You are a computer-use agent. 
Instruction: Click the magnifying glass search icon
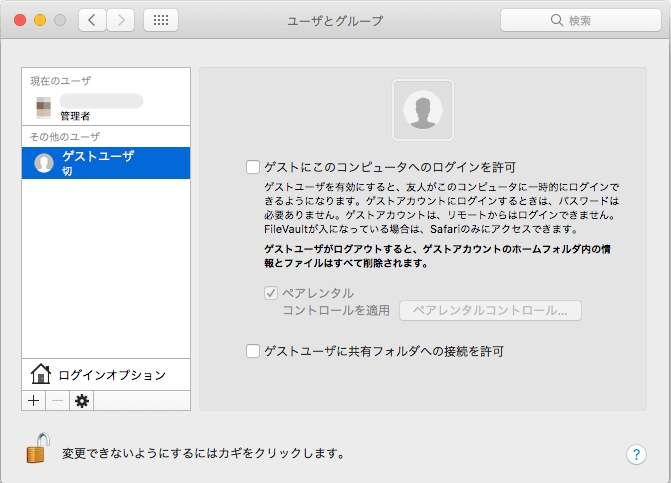point(556,20)
